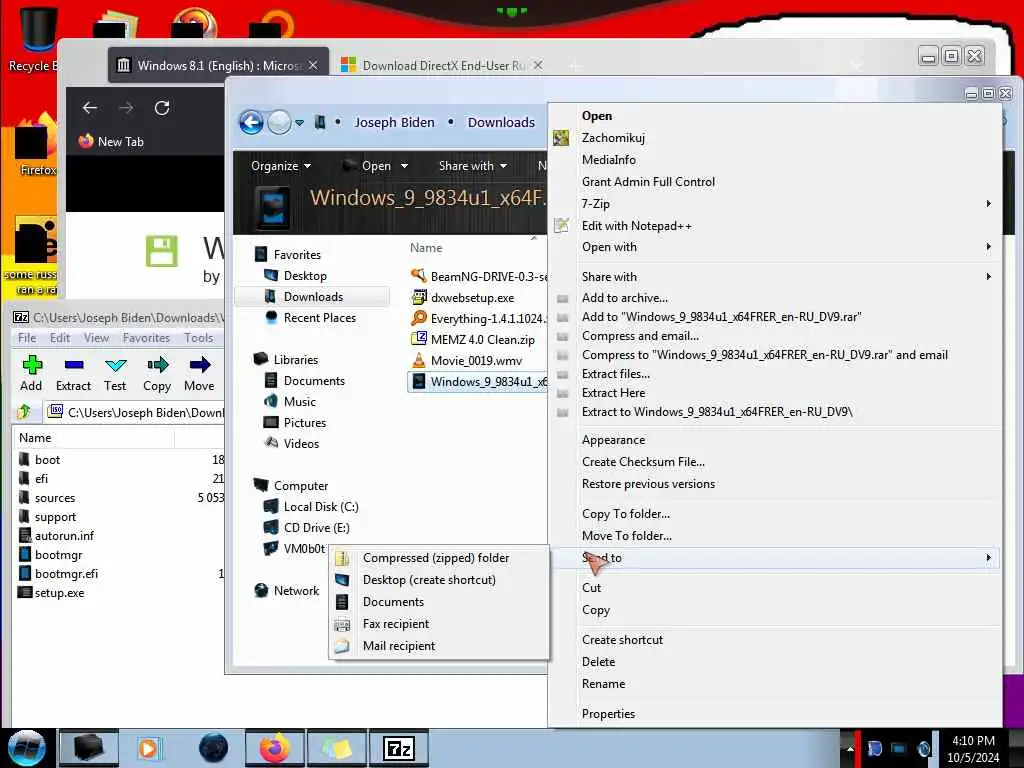This screenshot has width=1024, height=768.
Task: Switch to Download DirectX End-User tab
Action: (441, 65)
